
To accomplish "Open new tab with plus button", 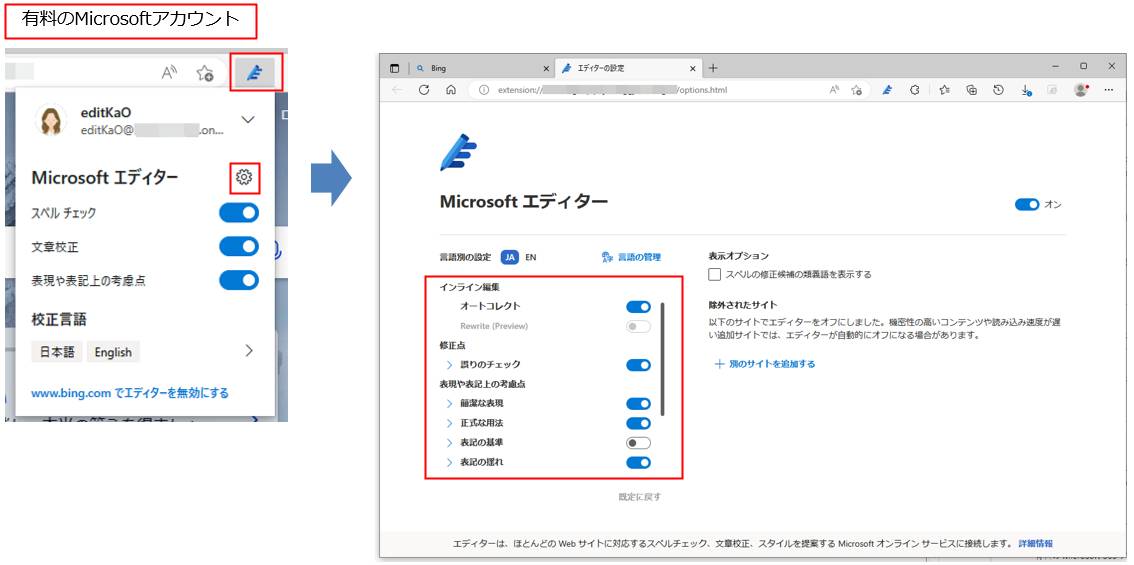I will click(713, 68).
